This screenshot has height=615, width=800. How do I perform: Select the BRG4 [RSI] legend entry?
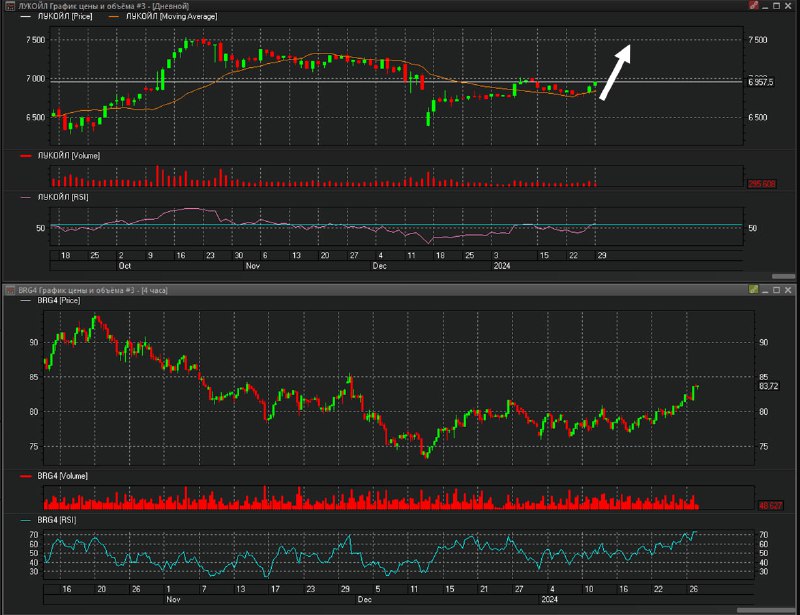[x=57, y=520]
